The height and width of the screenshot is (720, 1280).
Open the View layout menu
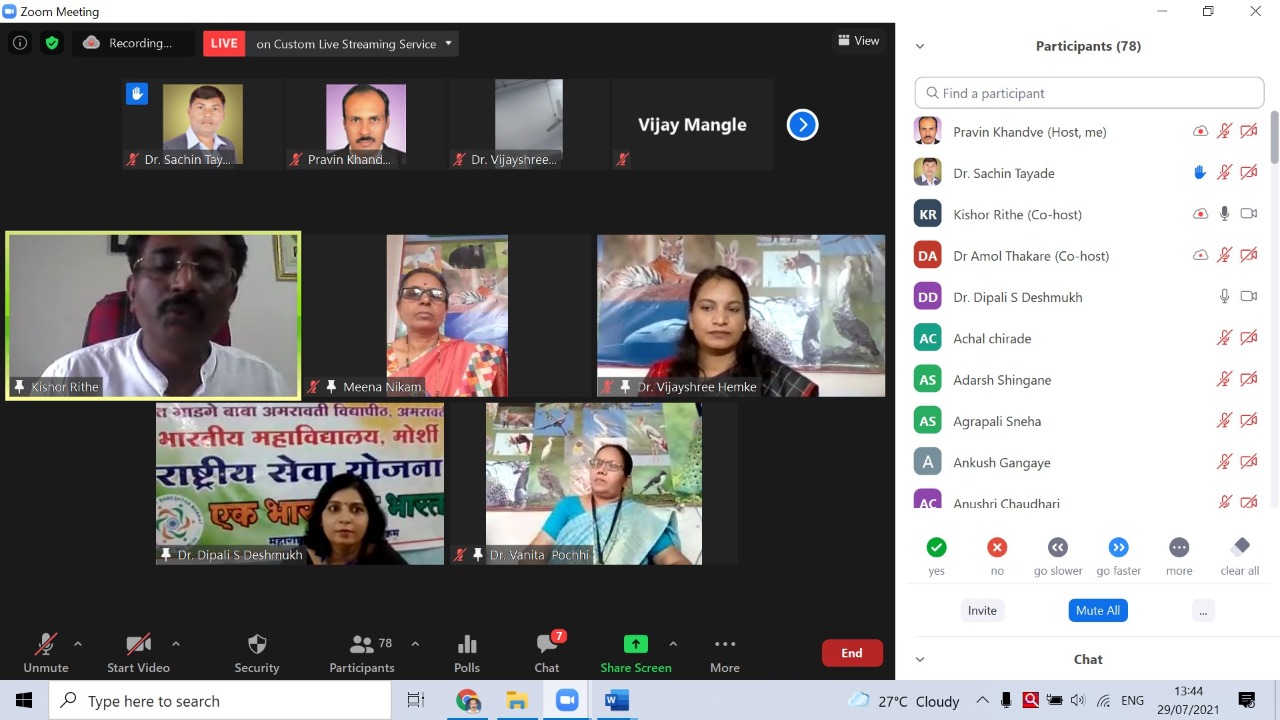(x=859, y=41)
